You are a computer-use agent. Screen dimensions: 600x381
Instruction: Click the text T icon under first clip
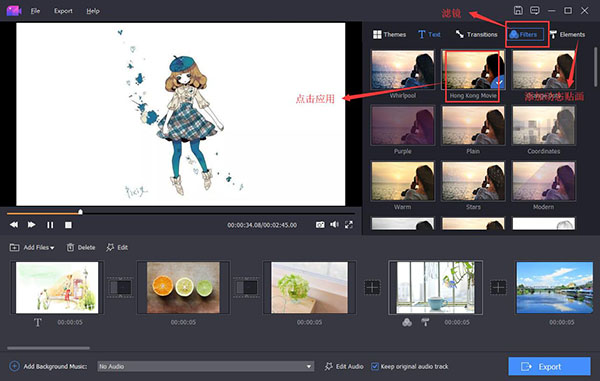click(x=38, y=322)
